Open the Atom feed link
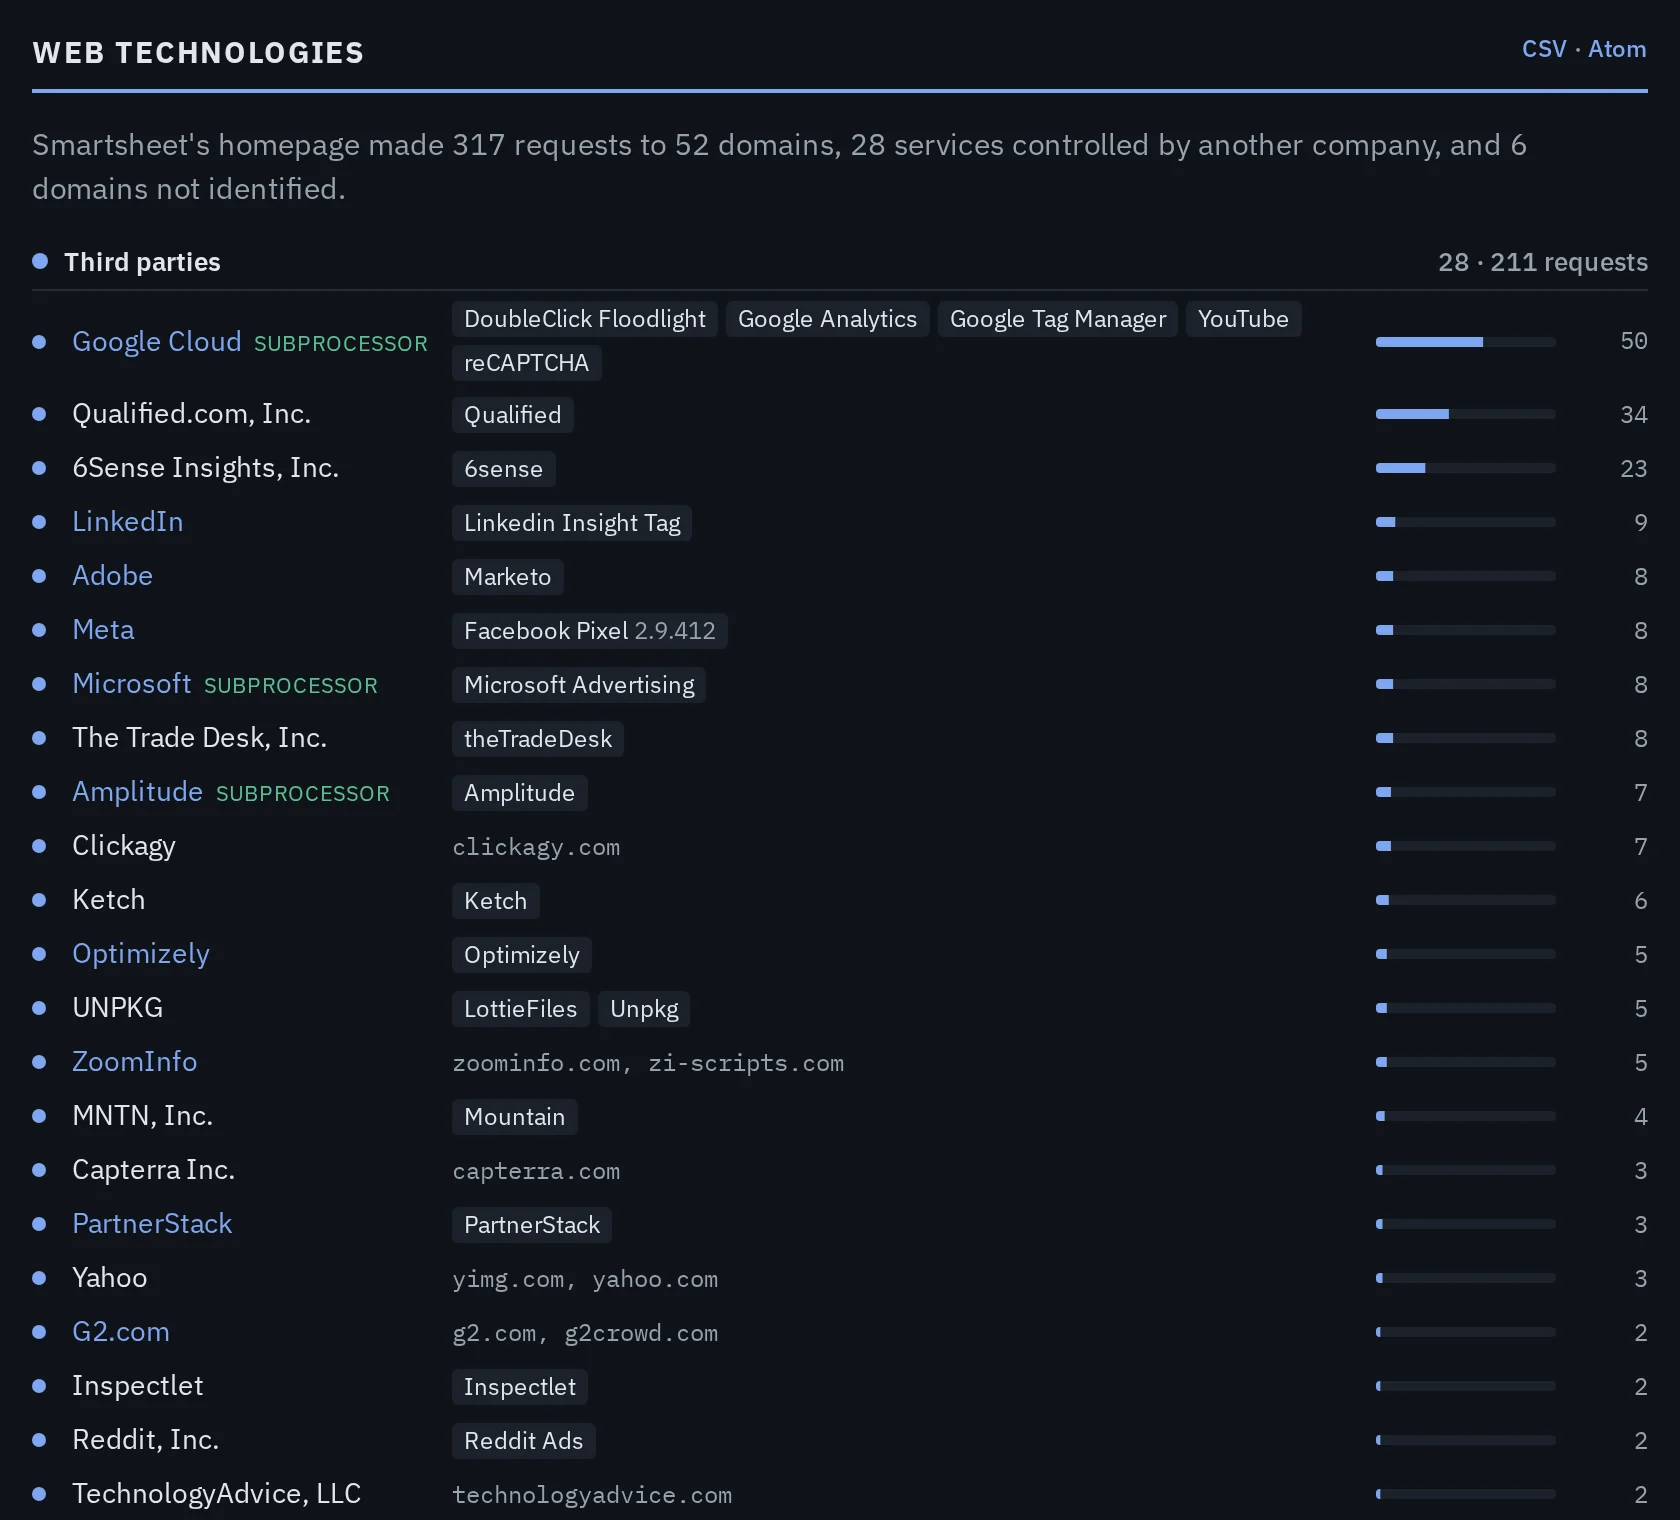 tap(1617, 49)
